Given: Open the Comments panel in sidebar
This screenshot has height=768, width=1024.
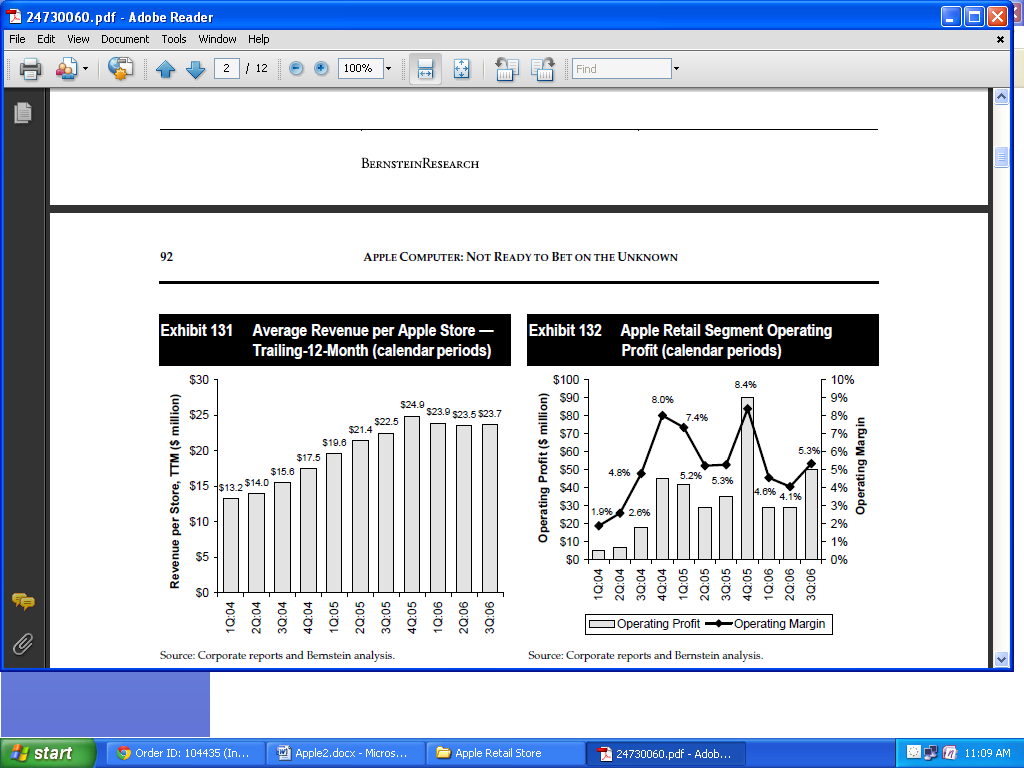Looking at the screenshot, I should (23, 601).
